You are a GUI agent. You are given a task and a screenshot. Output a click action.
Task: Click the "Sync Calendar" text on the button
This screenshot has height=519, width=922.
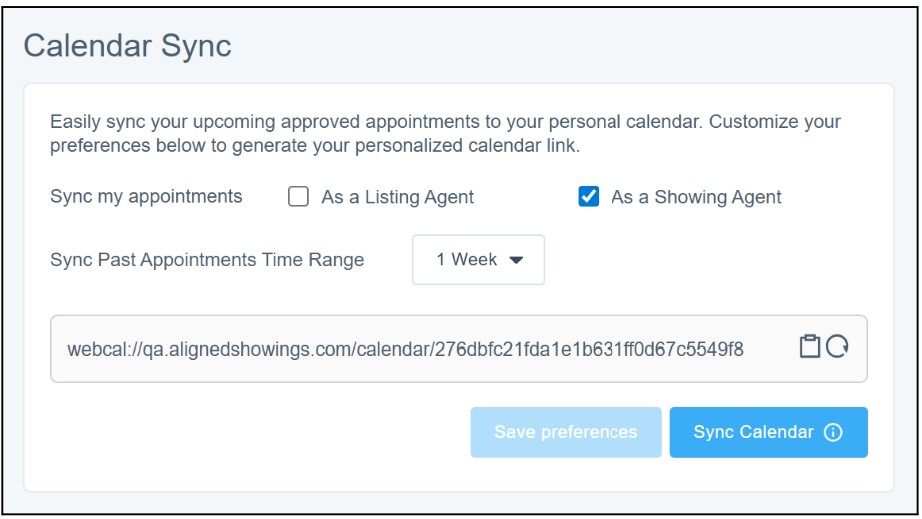pyautogui.click(x=753, y=432)
